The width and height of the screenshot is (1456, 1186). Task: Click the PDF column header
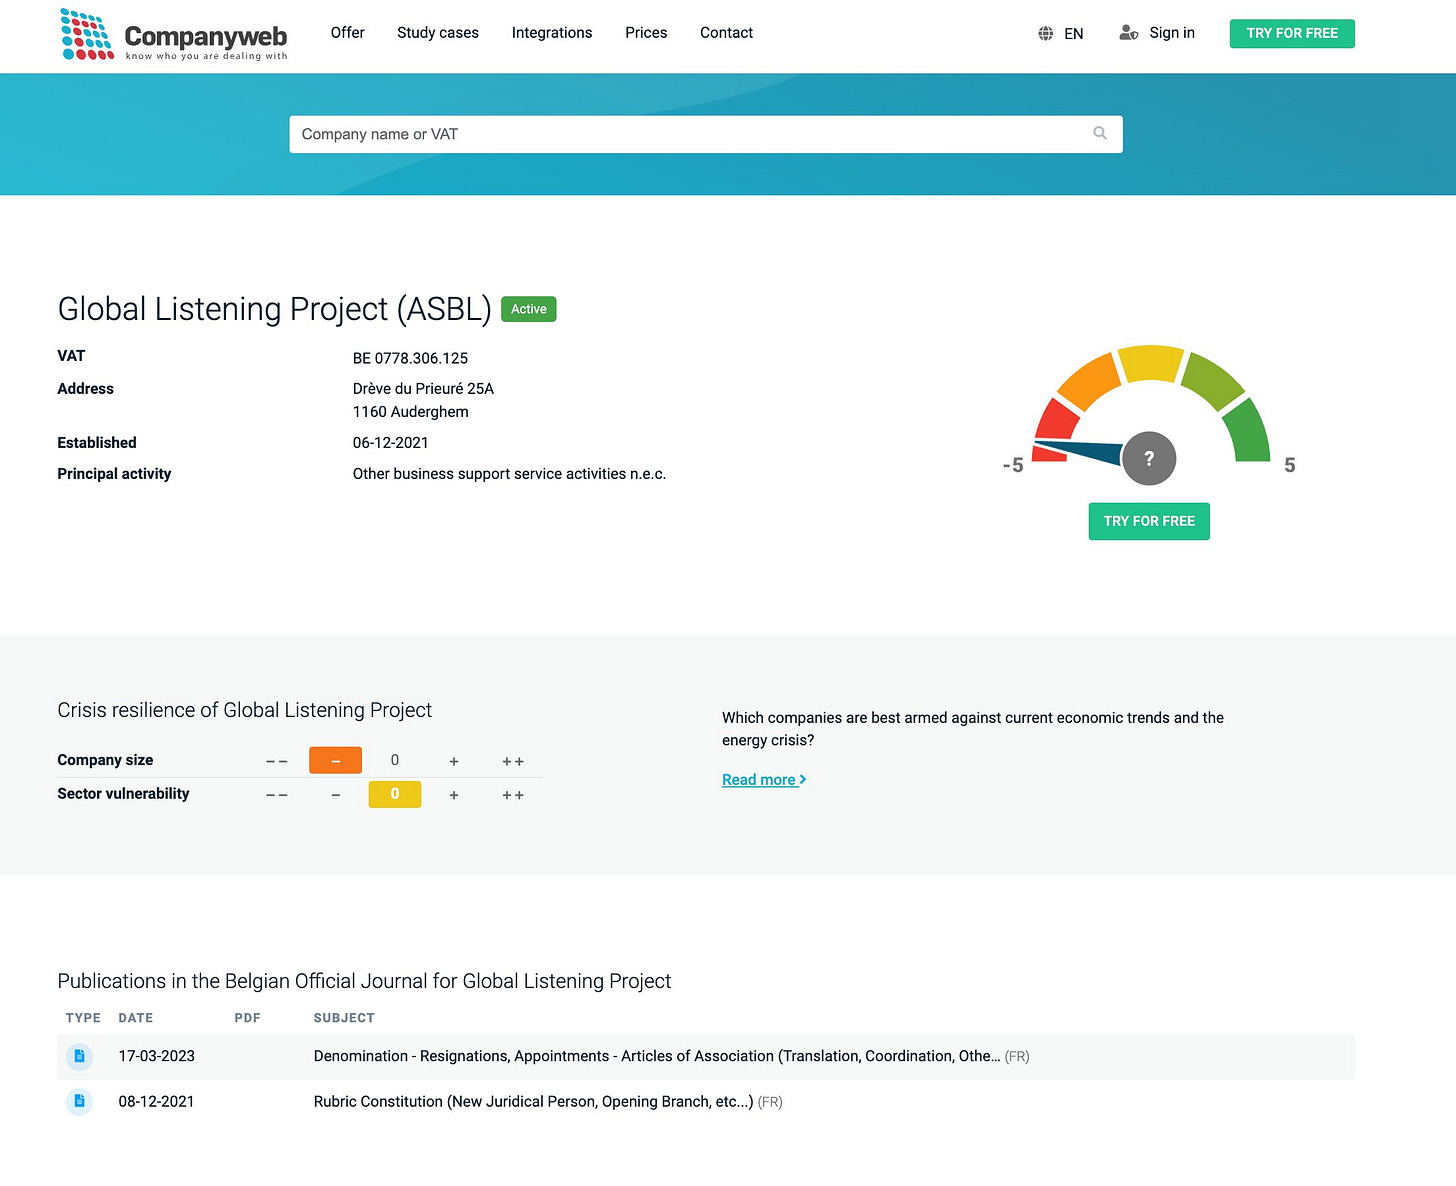pyautogui.click(x=247, y=1018)
